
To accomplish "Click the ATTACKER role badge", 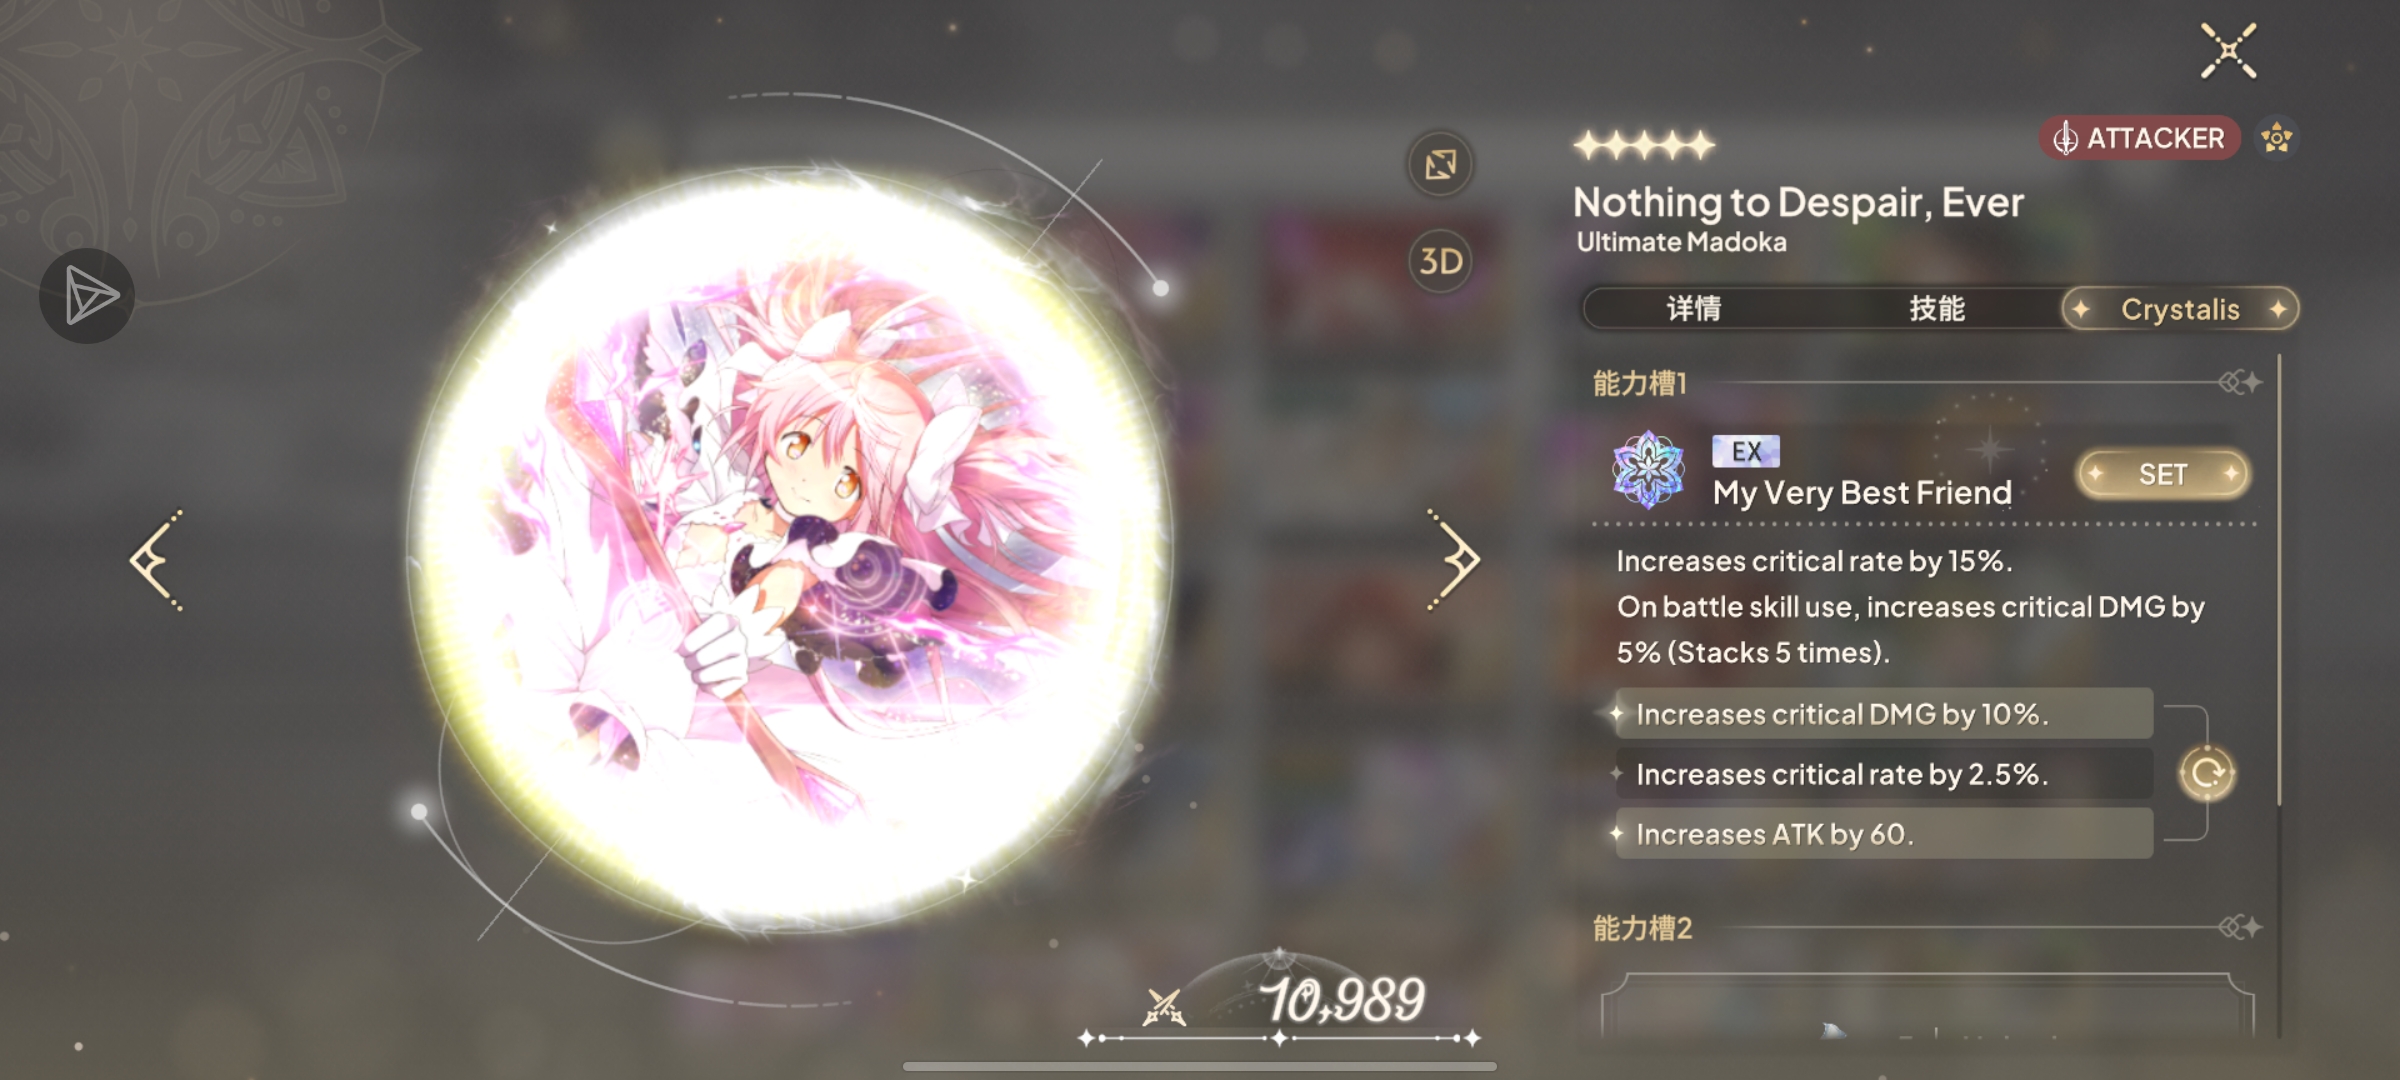I will tap(2140, 138).
